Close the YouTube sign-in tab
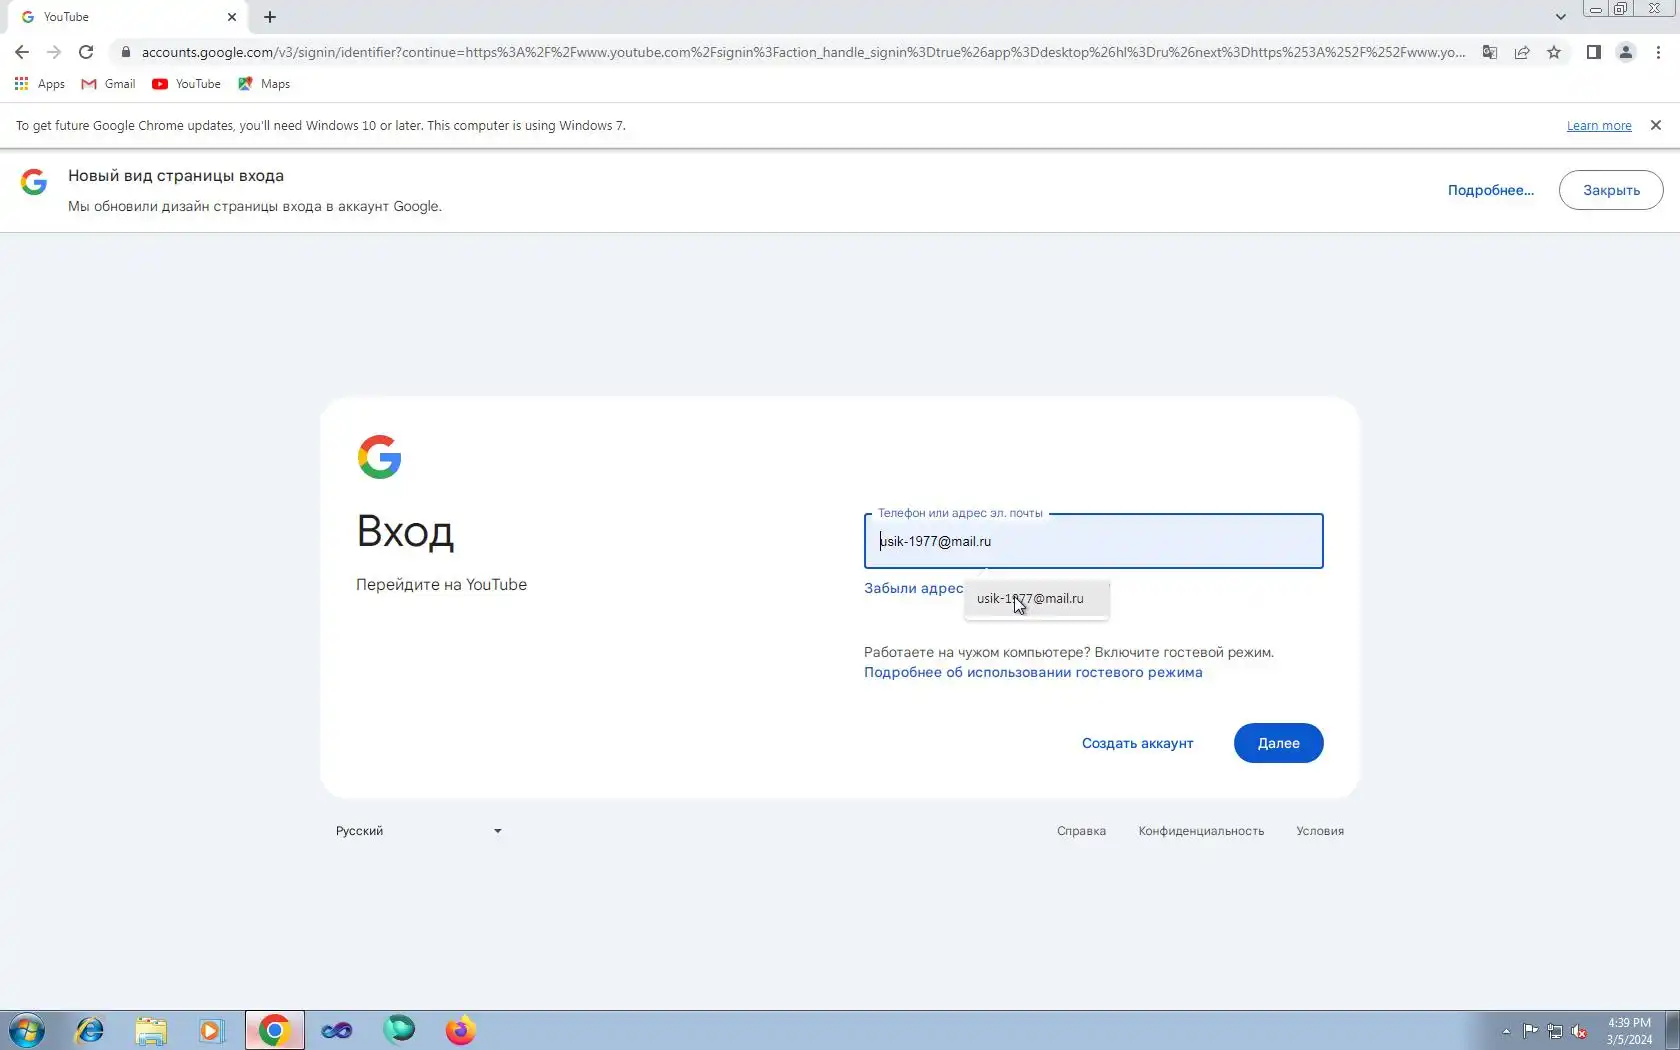 (x=232, y=17)
